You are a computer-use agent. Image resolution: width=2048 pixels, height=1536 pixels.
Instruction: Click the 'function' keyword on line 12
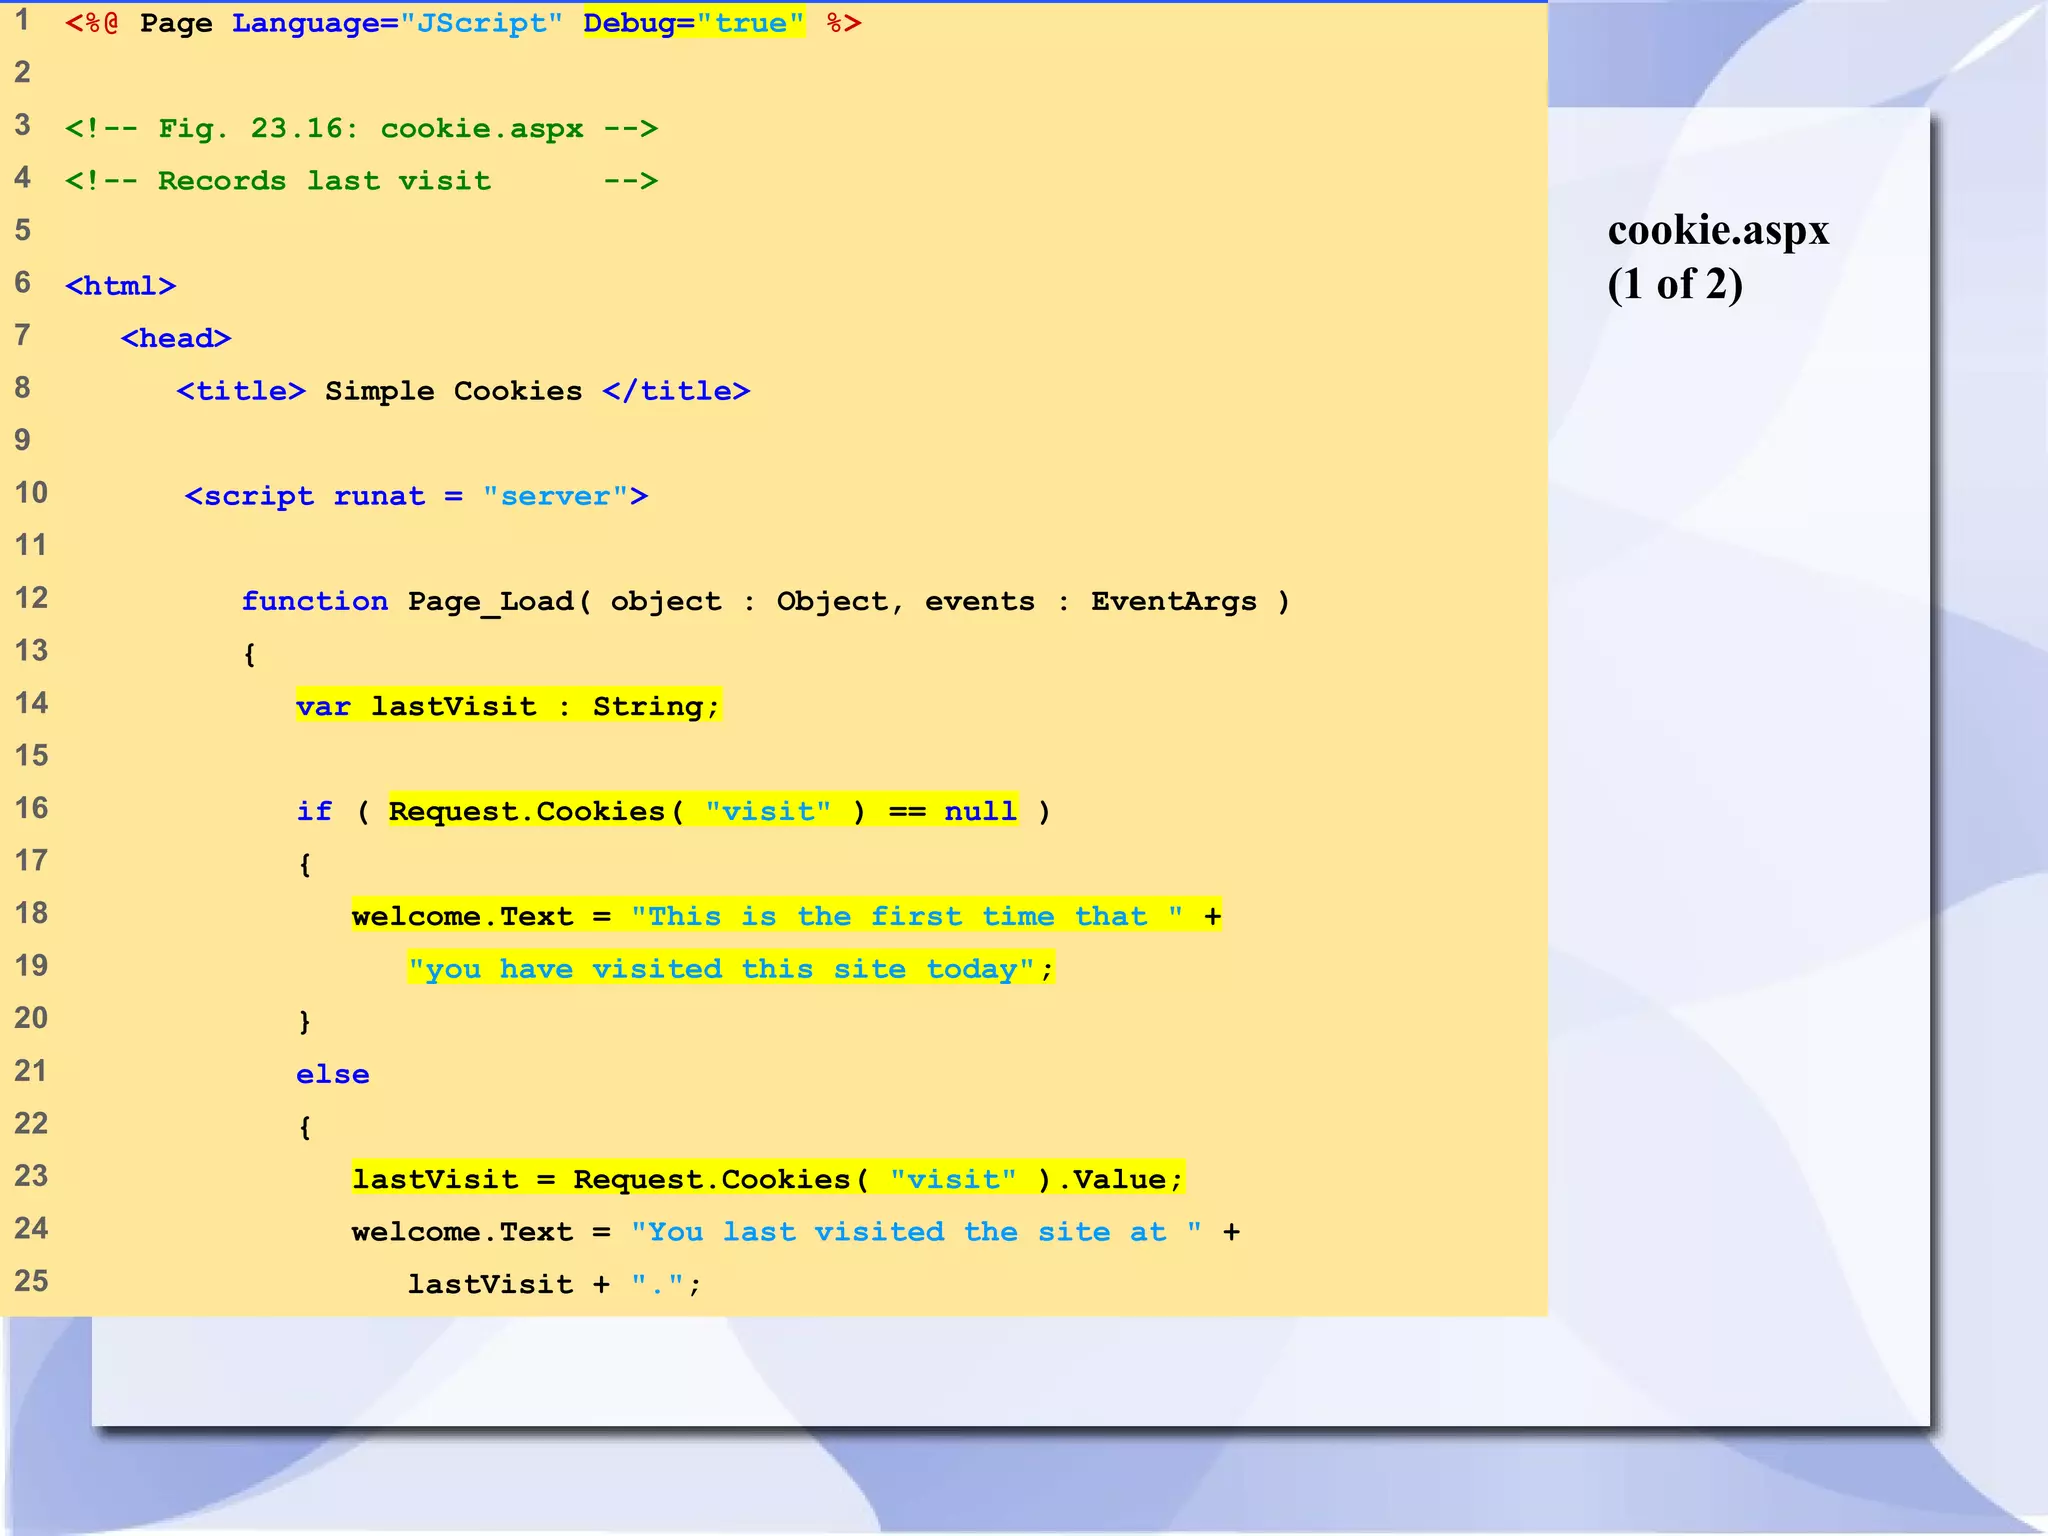314,601
